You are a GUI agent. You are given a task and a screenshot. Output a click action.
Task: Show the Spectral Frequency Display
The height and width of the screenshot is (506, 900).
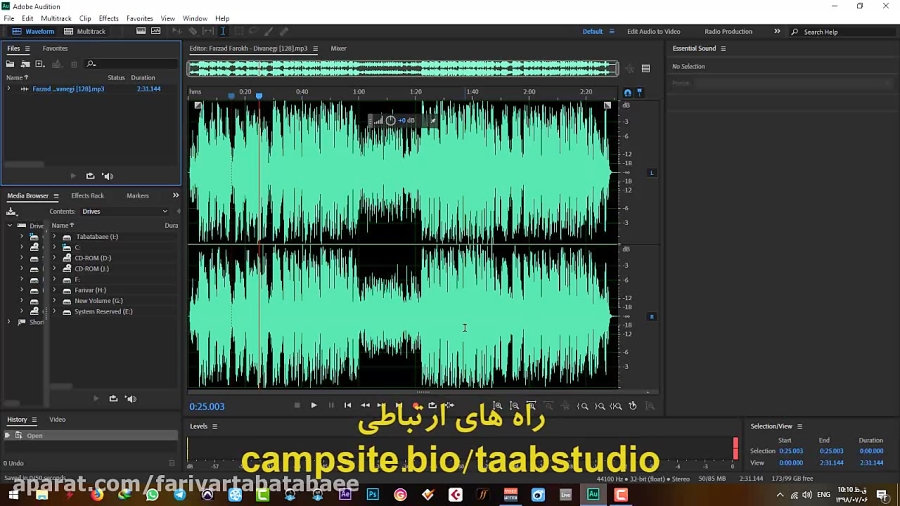141,32
